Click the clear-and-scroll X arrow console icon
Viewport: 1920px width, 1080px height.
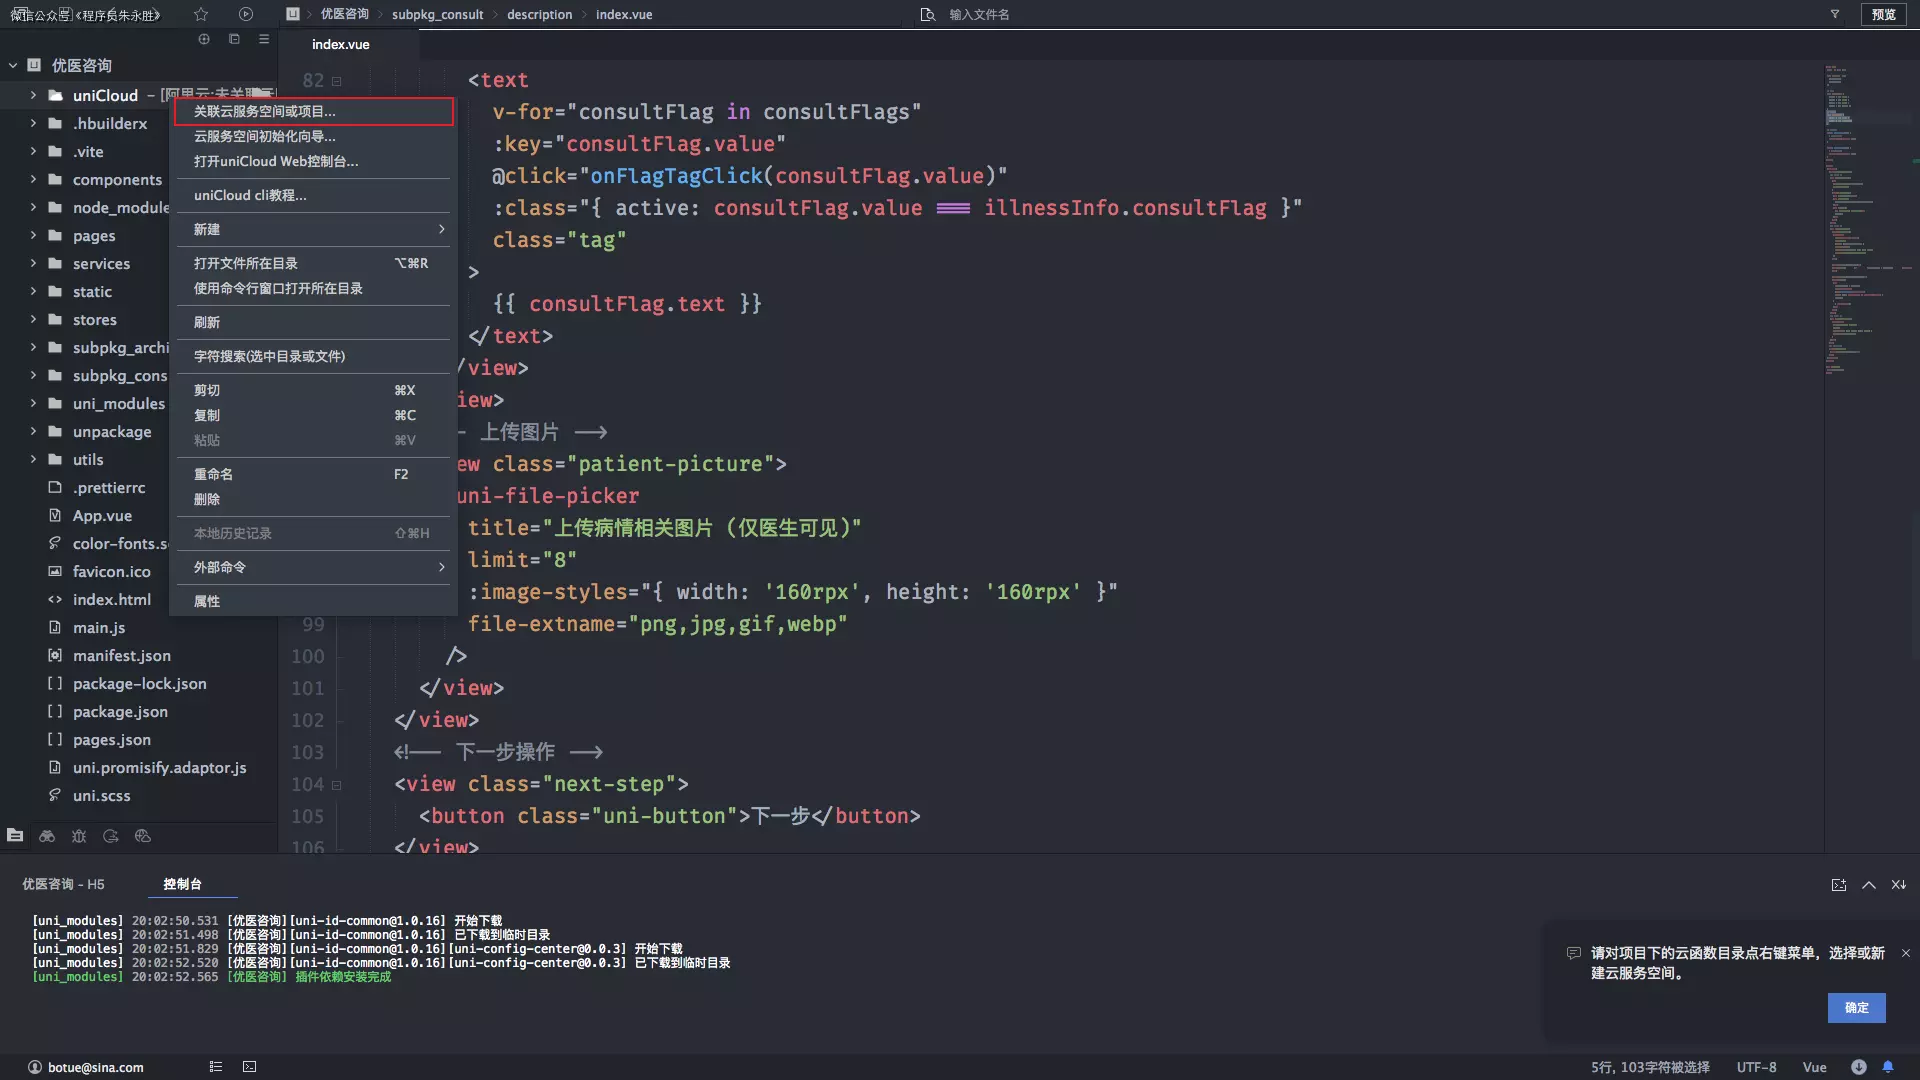tap(1898, 884)
